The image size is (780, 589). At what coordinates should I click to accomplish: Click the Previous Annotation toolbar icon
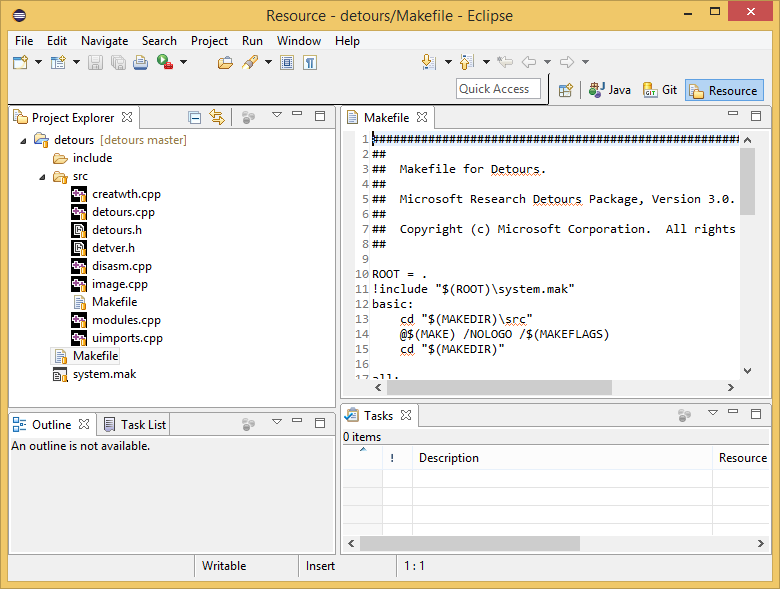[467, 62]
